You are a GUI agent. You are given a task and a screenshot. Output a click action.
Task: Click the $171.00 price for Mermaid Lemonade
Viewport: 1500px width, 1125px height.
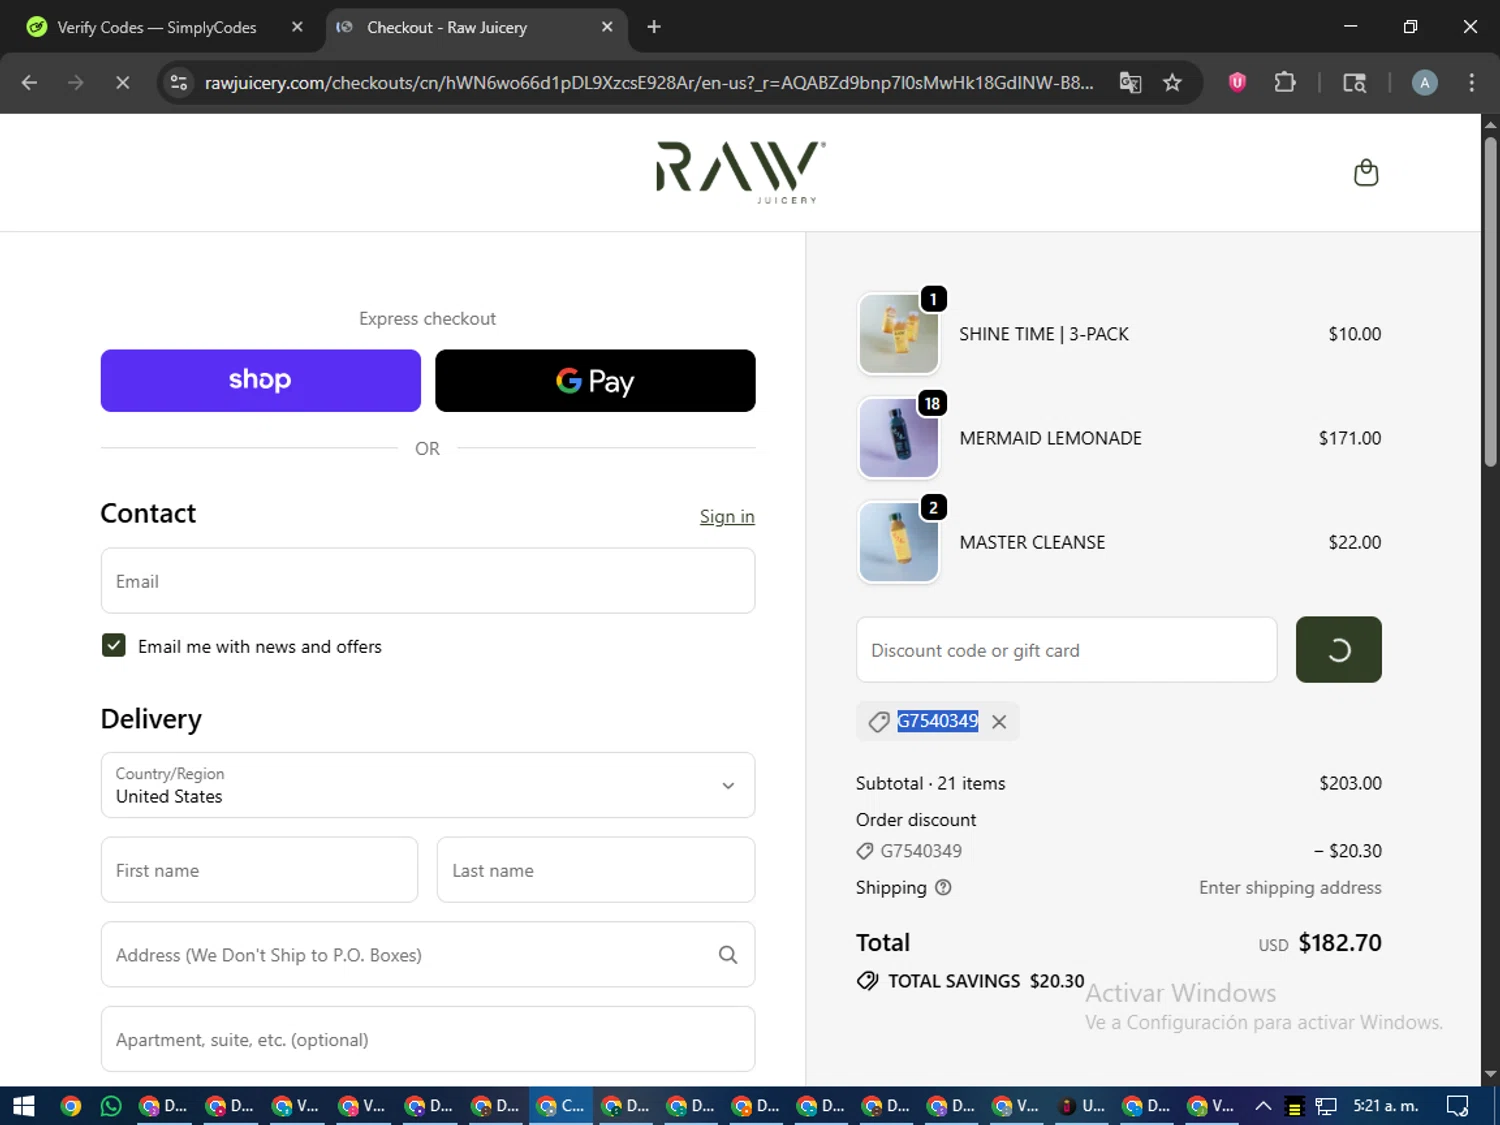pyautogui.click(x=1350, y=438)
